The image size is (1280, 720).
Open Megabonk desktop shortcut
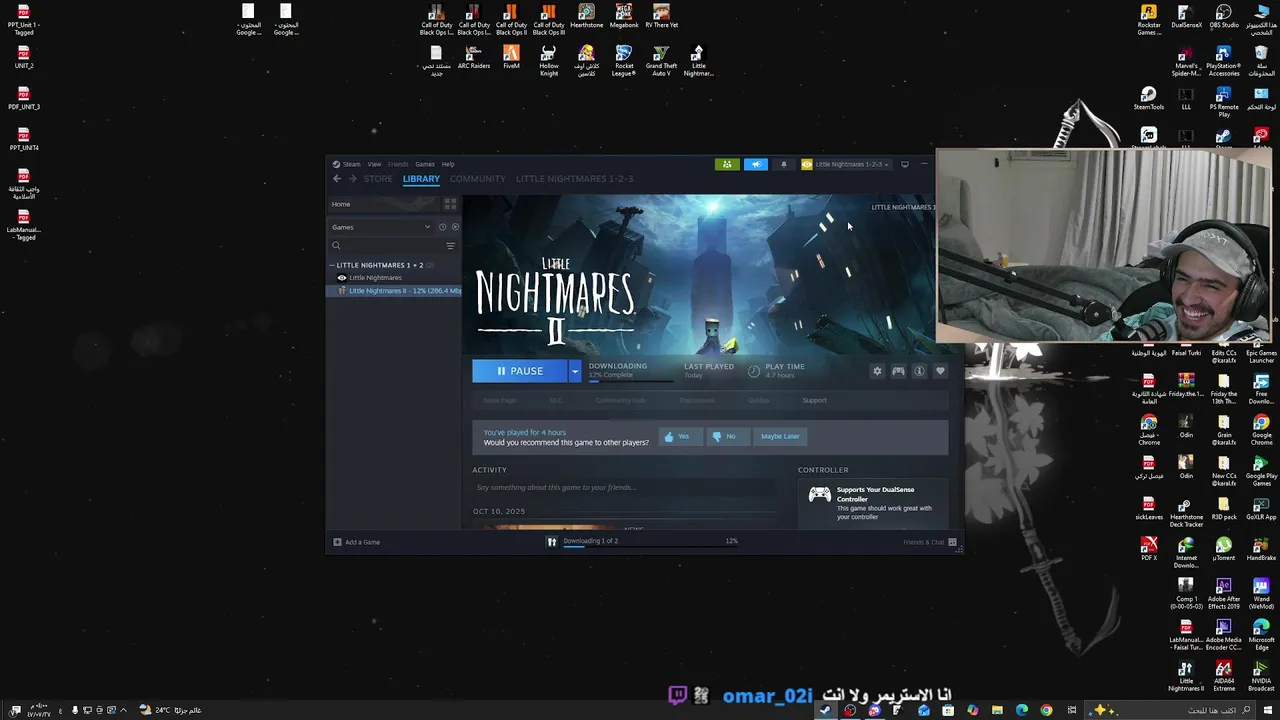click(x=624, y=17)
